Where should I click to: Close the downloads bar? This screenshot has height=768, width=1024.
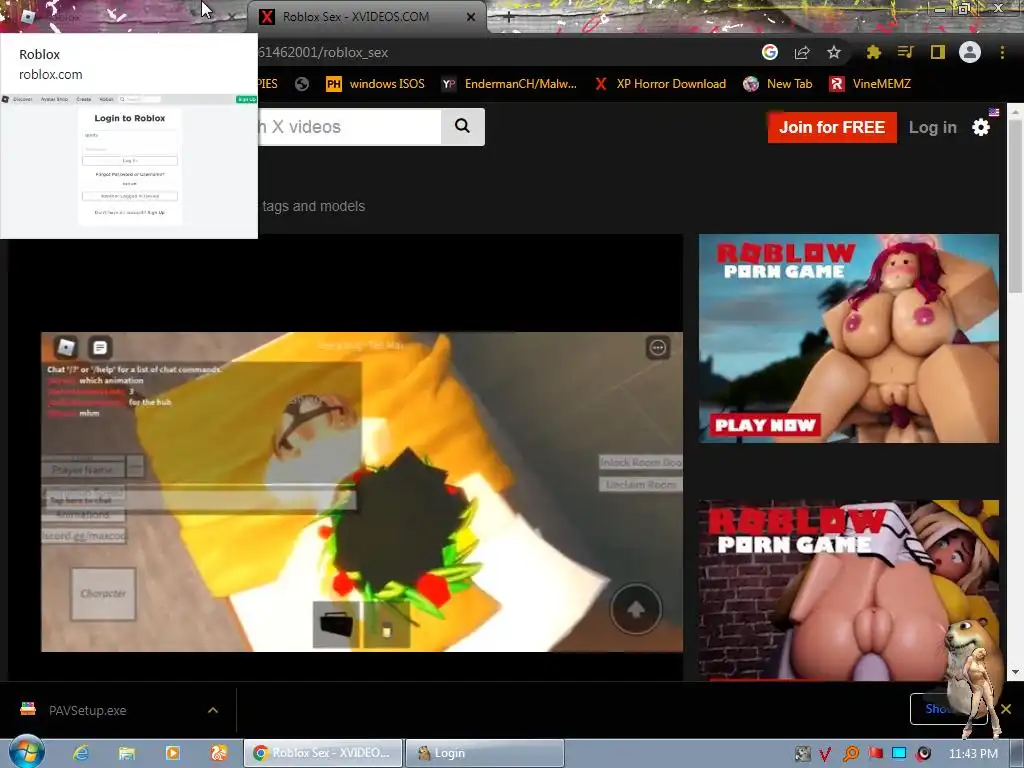pyautogui.click(x=1006, y=709)
